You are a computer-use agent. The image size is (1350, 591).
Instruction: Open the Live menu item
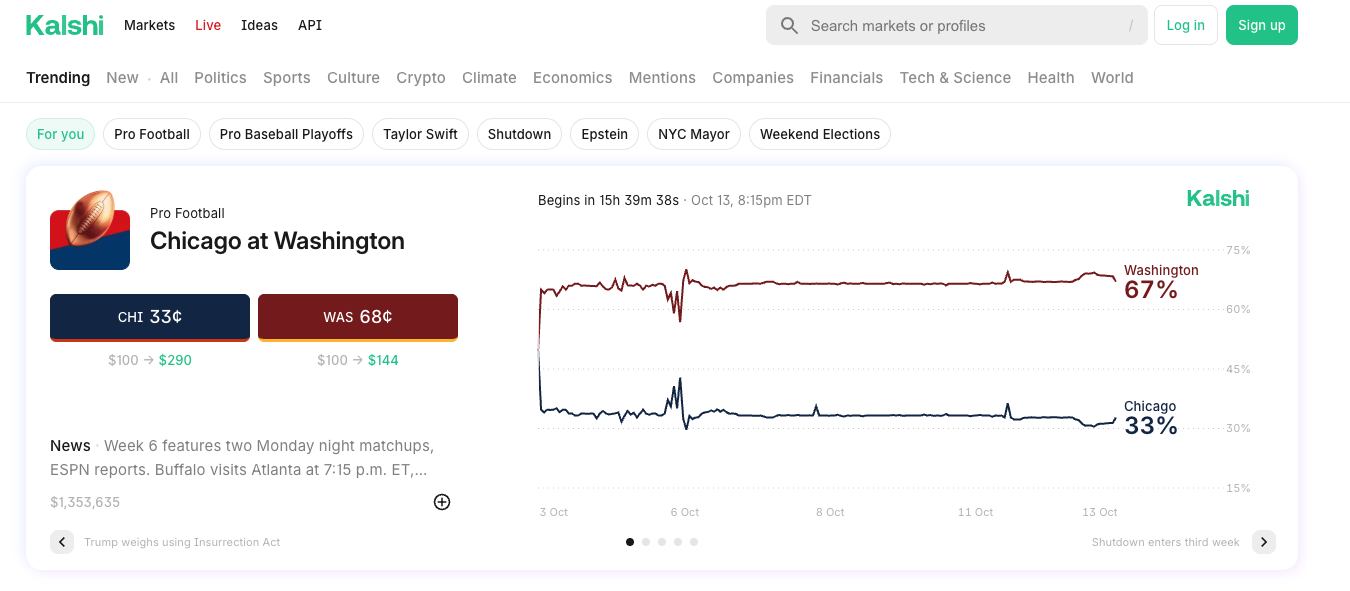coord(208,25)
